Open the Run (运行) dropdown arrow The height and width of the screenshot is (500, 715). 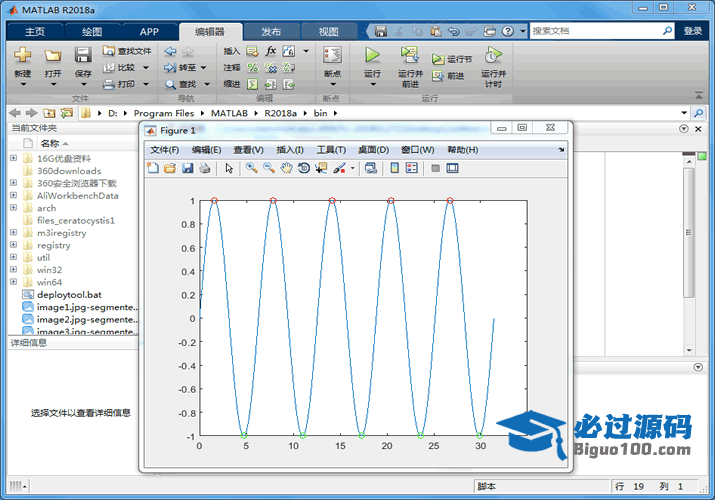coord(373,84)
